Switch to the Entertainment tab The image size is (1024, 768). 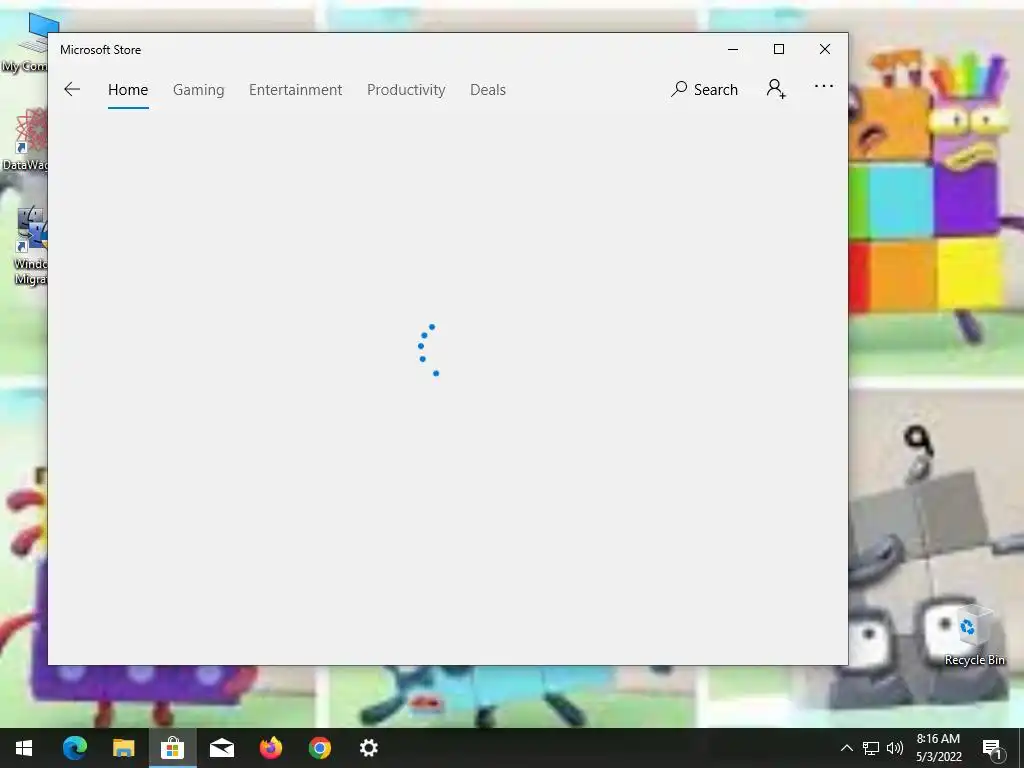(x=295, y=89)
